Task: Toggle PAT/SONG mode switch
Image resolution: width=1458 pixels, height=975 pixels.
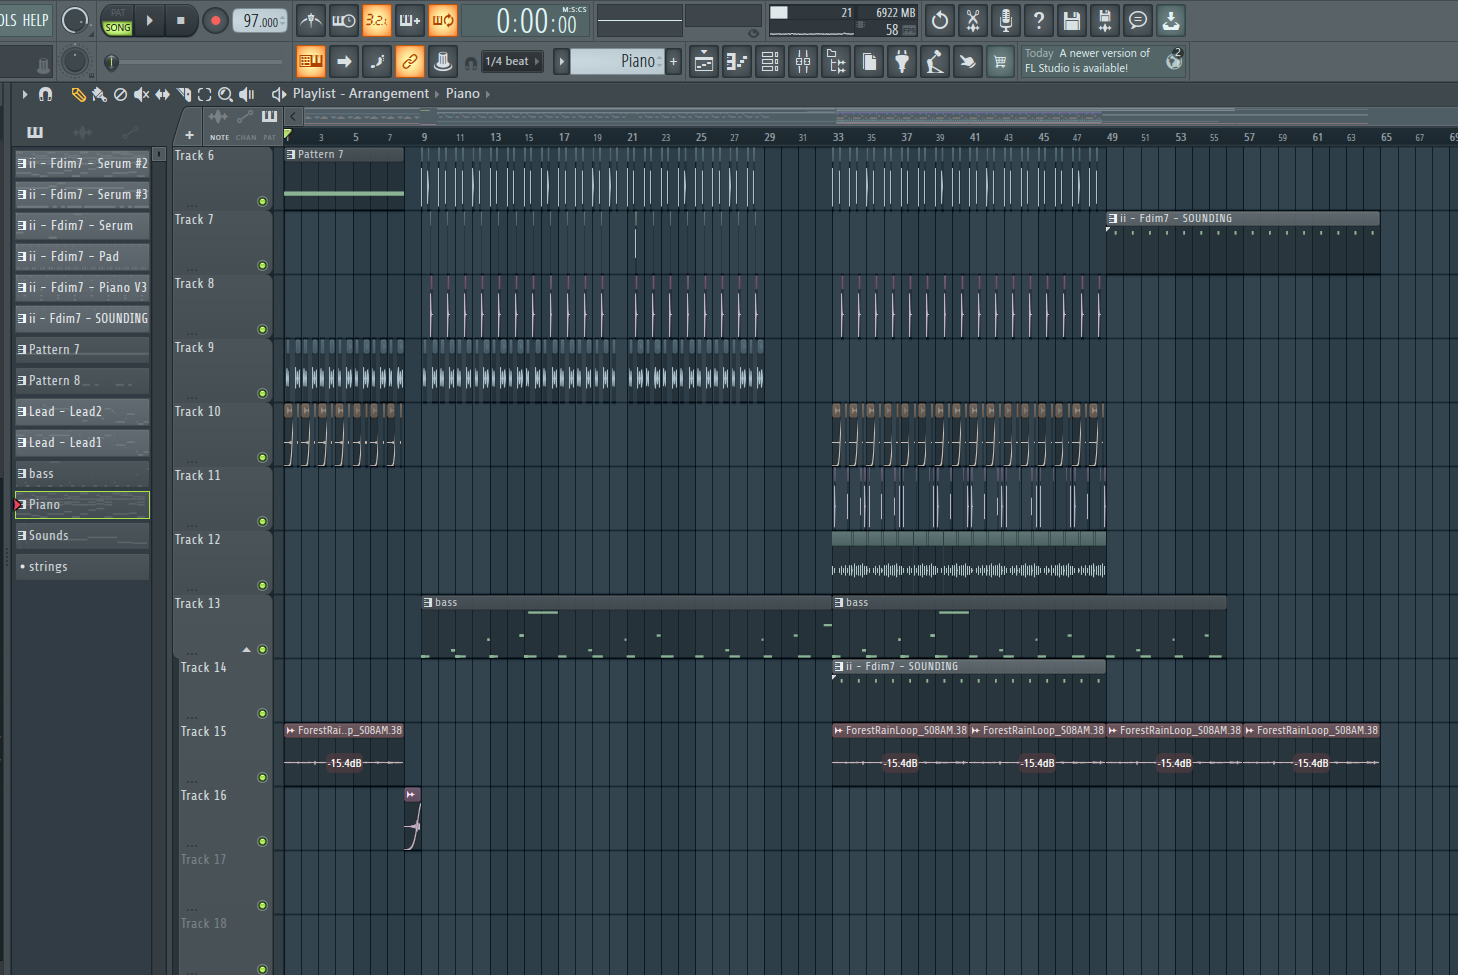Action: [117, 21]
